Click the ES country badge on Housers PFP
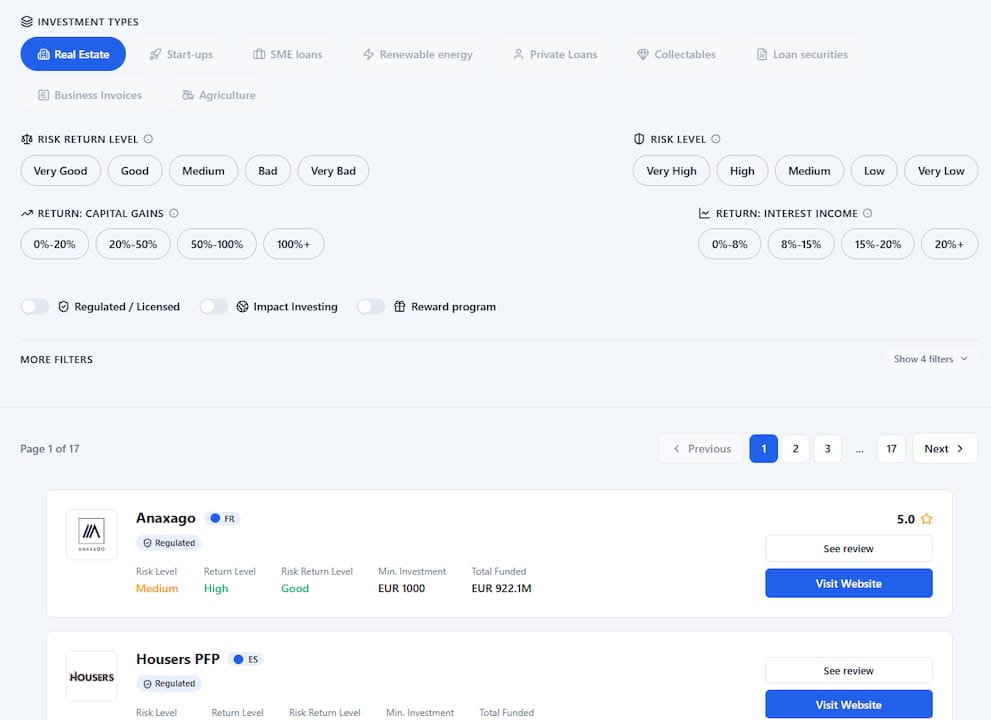This screenshot has width=991, height=720. click(246, 659)
